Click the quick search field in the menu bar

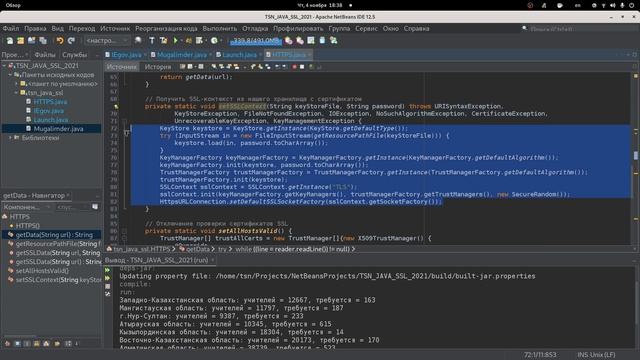(582, 29)
